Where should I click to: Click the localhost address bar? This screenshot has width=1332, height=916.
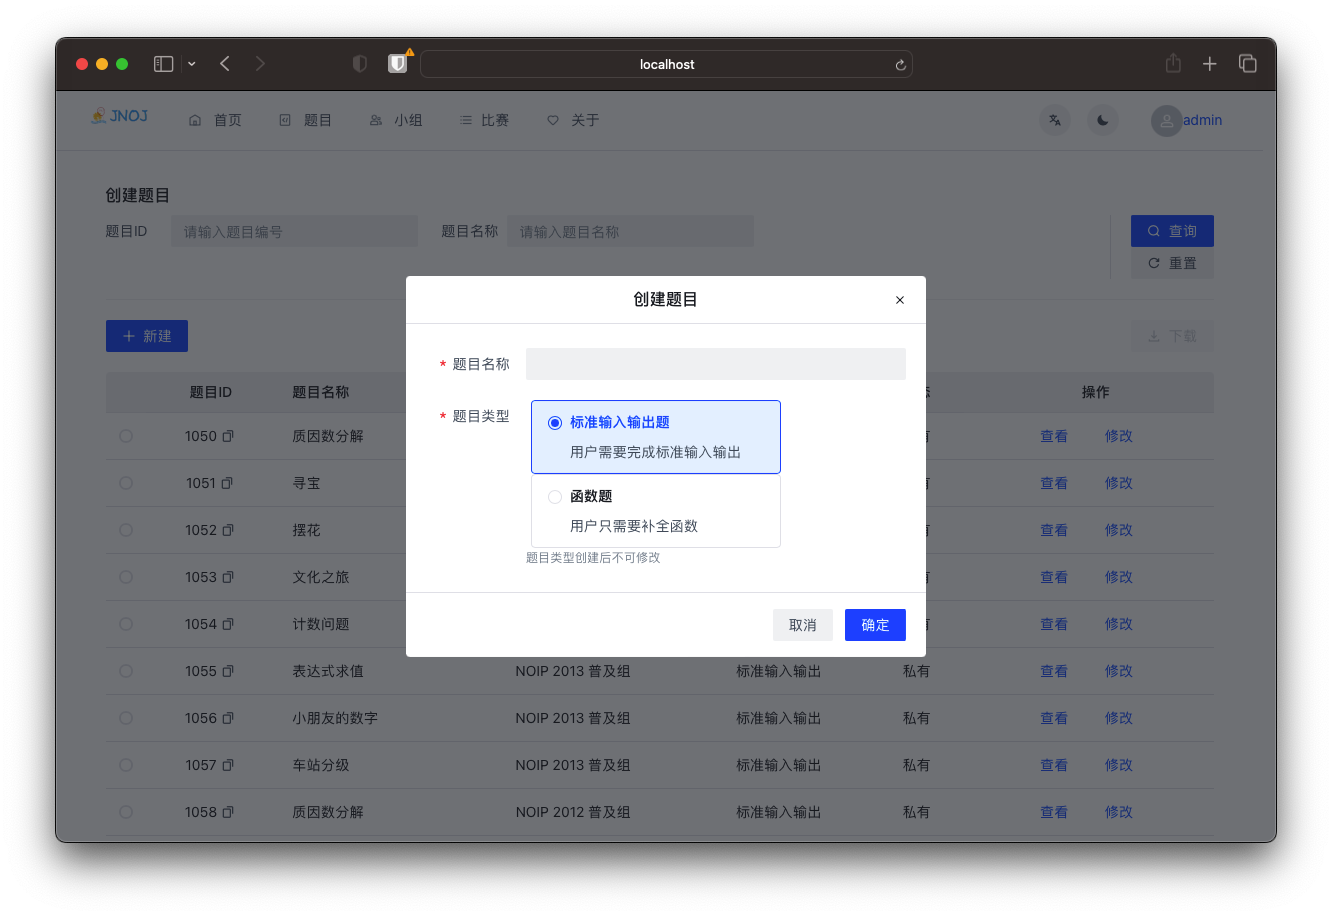click(x=666, y=64)
